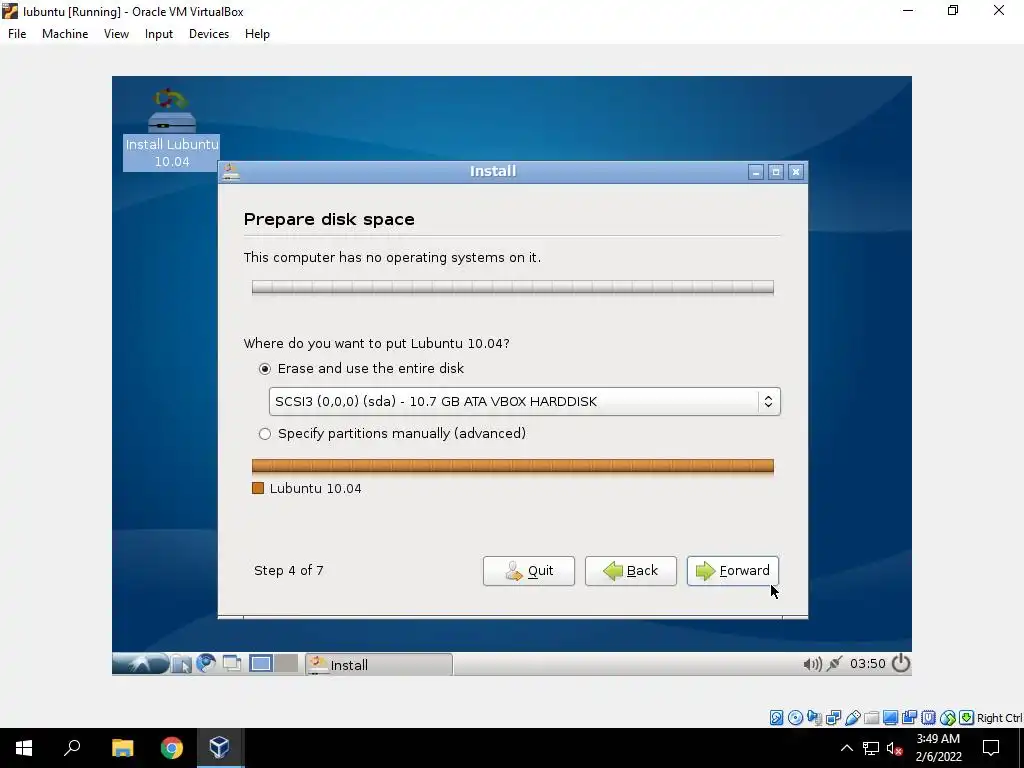Open File Explorer from the Windows taskbar
This screenshot has width=1024, height=768.
[122, 748]
